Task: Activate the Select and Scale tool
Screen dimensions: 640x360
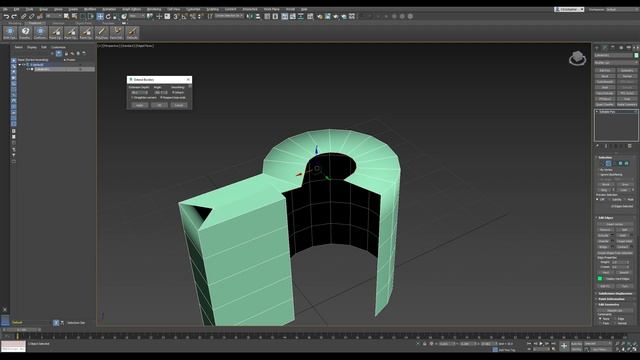Action: tap(115, 16)
